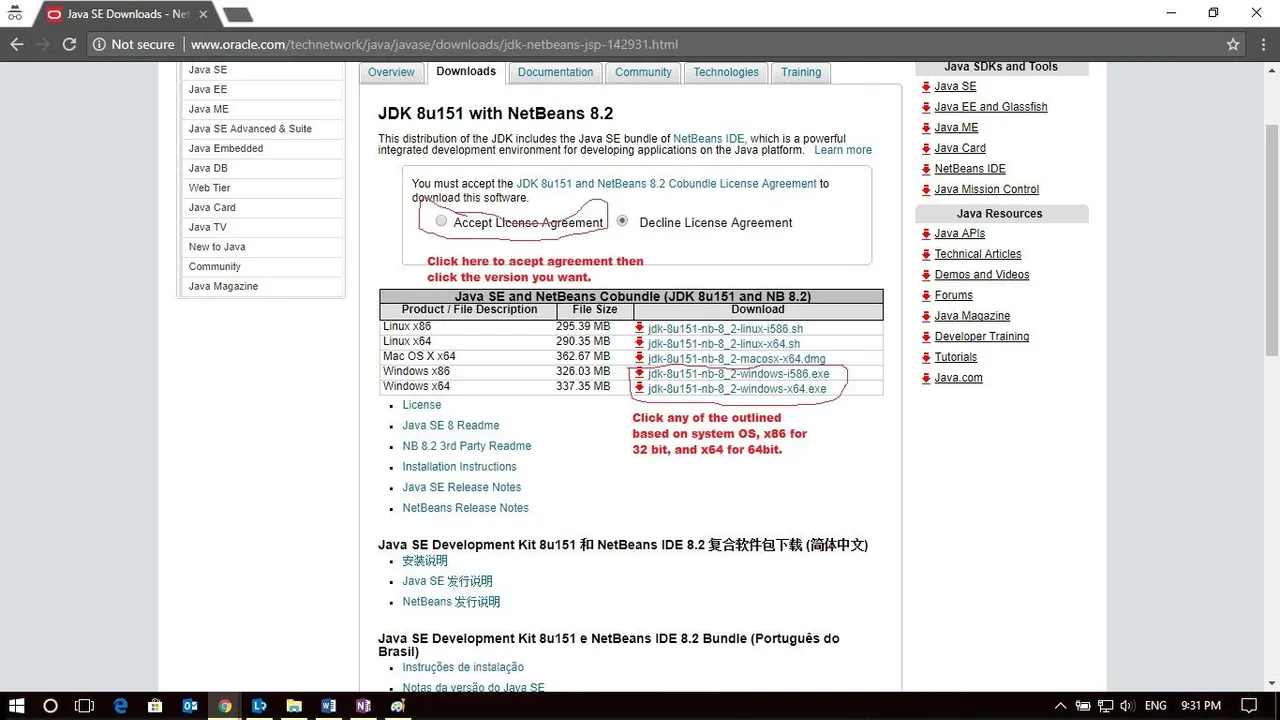Click red arrow icon beside Java SE
Image resolution: width=1280 pixels, height=720 pixels.
point(926,87)
